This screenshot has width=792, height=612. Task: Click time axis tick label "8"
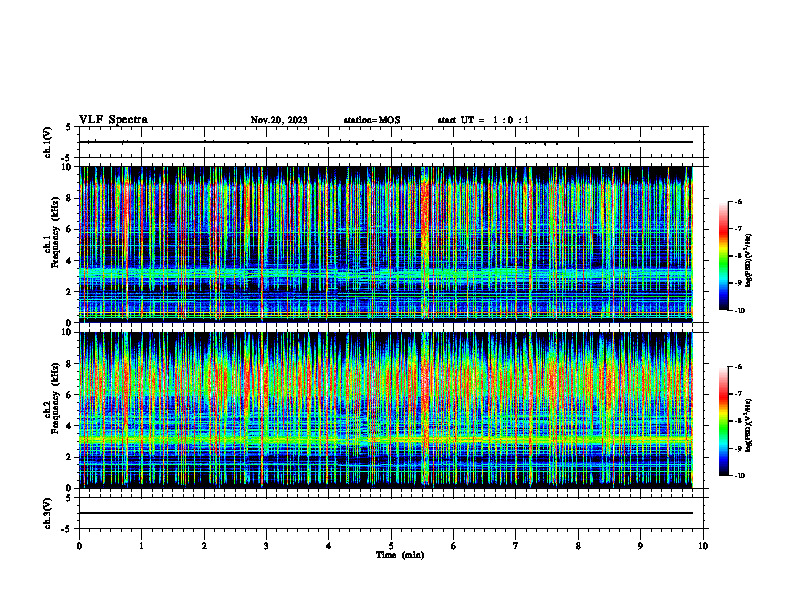[578, 546]
